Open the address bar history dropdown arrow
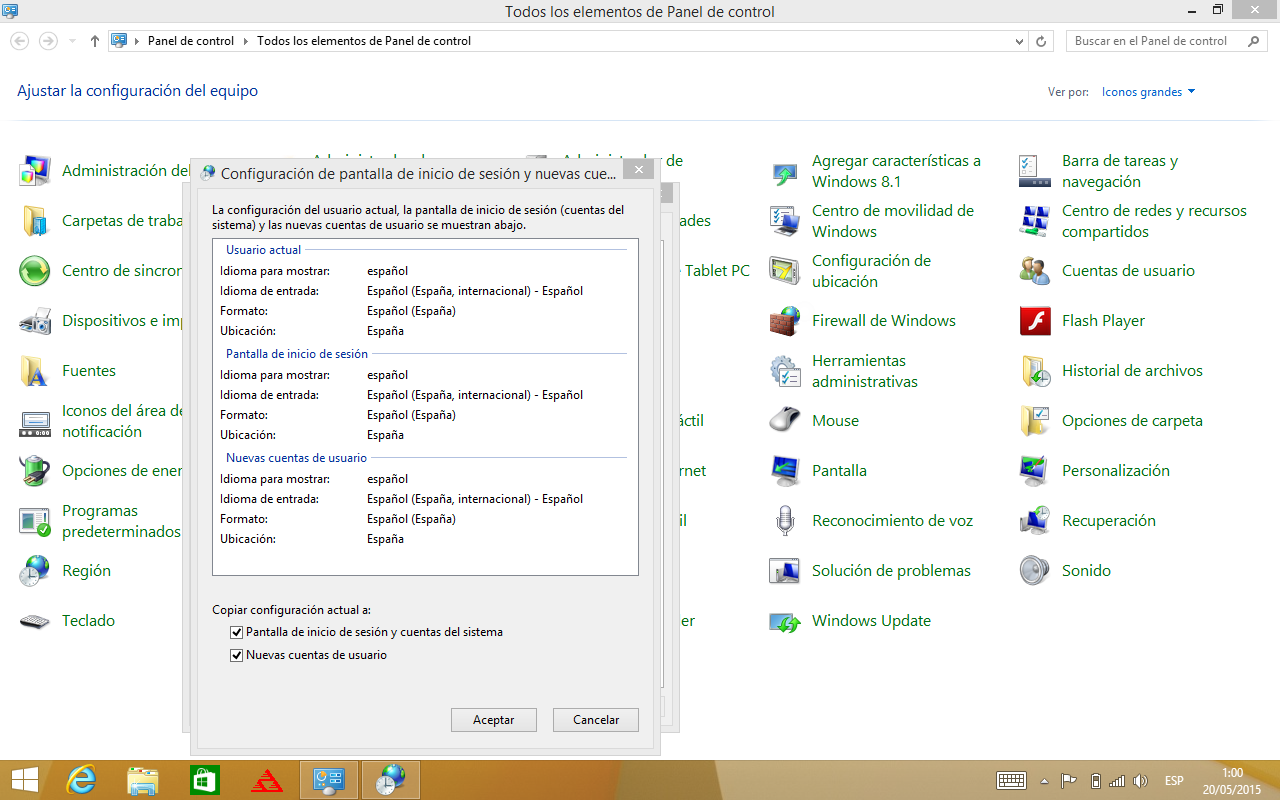This screenshot has width=1280, height=800. 1019,41
